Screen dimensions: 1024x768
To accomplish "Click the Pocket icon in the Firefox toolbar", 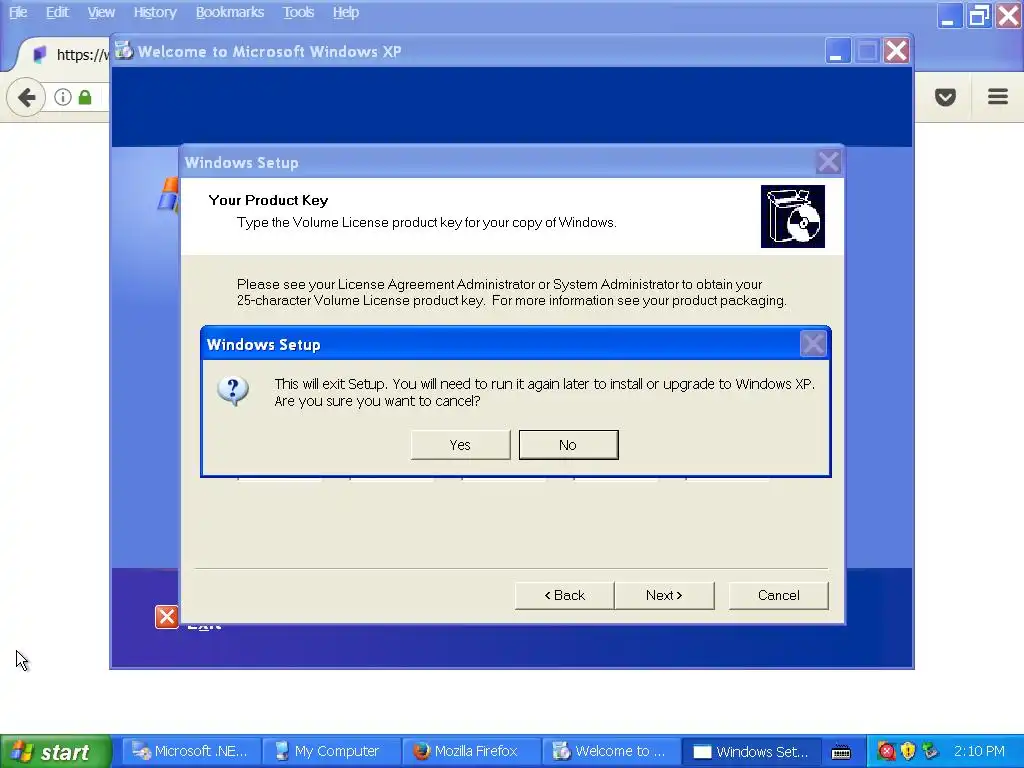I will 945,97.
